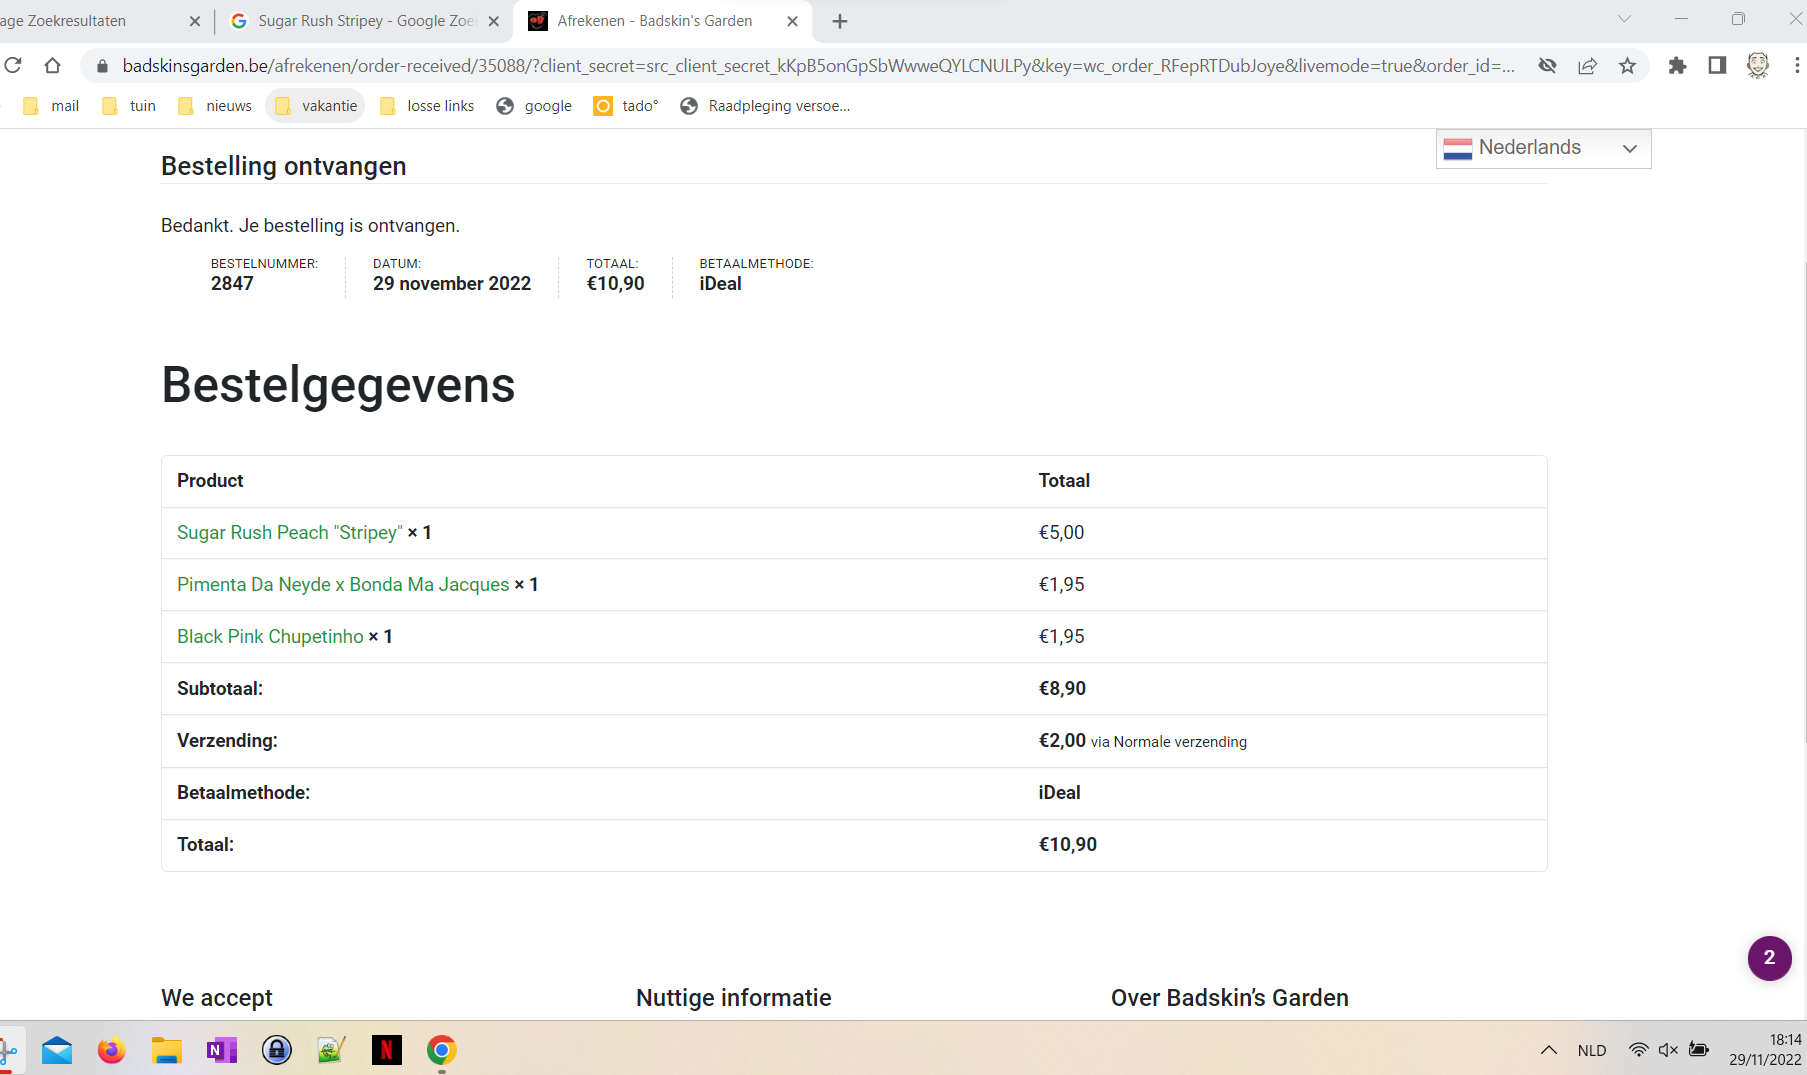Click the crossed-out eye icon in the address bar
1807x1075 pixels.
coord(1547,65)
